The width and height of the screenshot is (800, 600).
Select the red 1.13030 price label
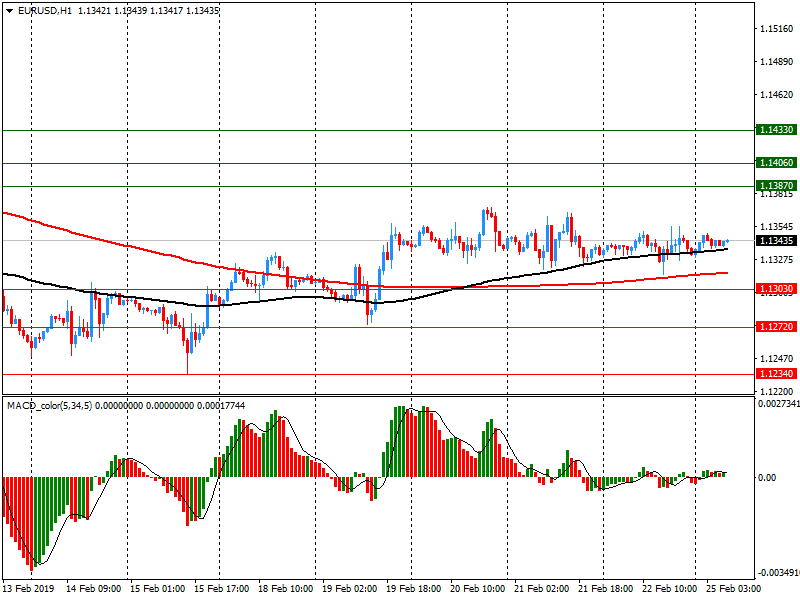(x=776, y=289)
